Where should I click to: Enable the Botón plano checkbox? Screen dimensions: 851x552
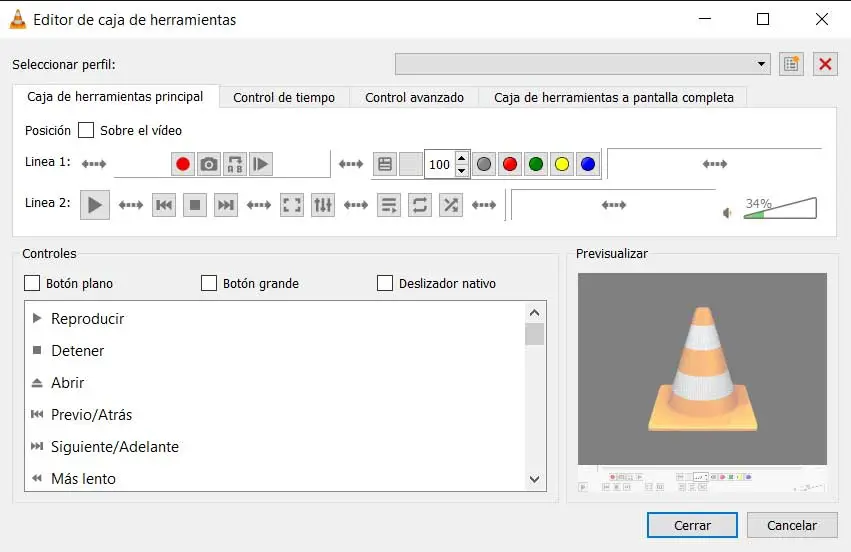pyautogui.click(x=32, y=283)
